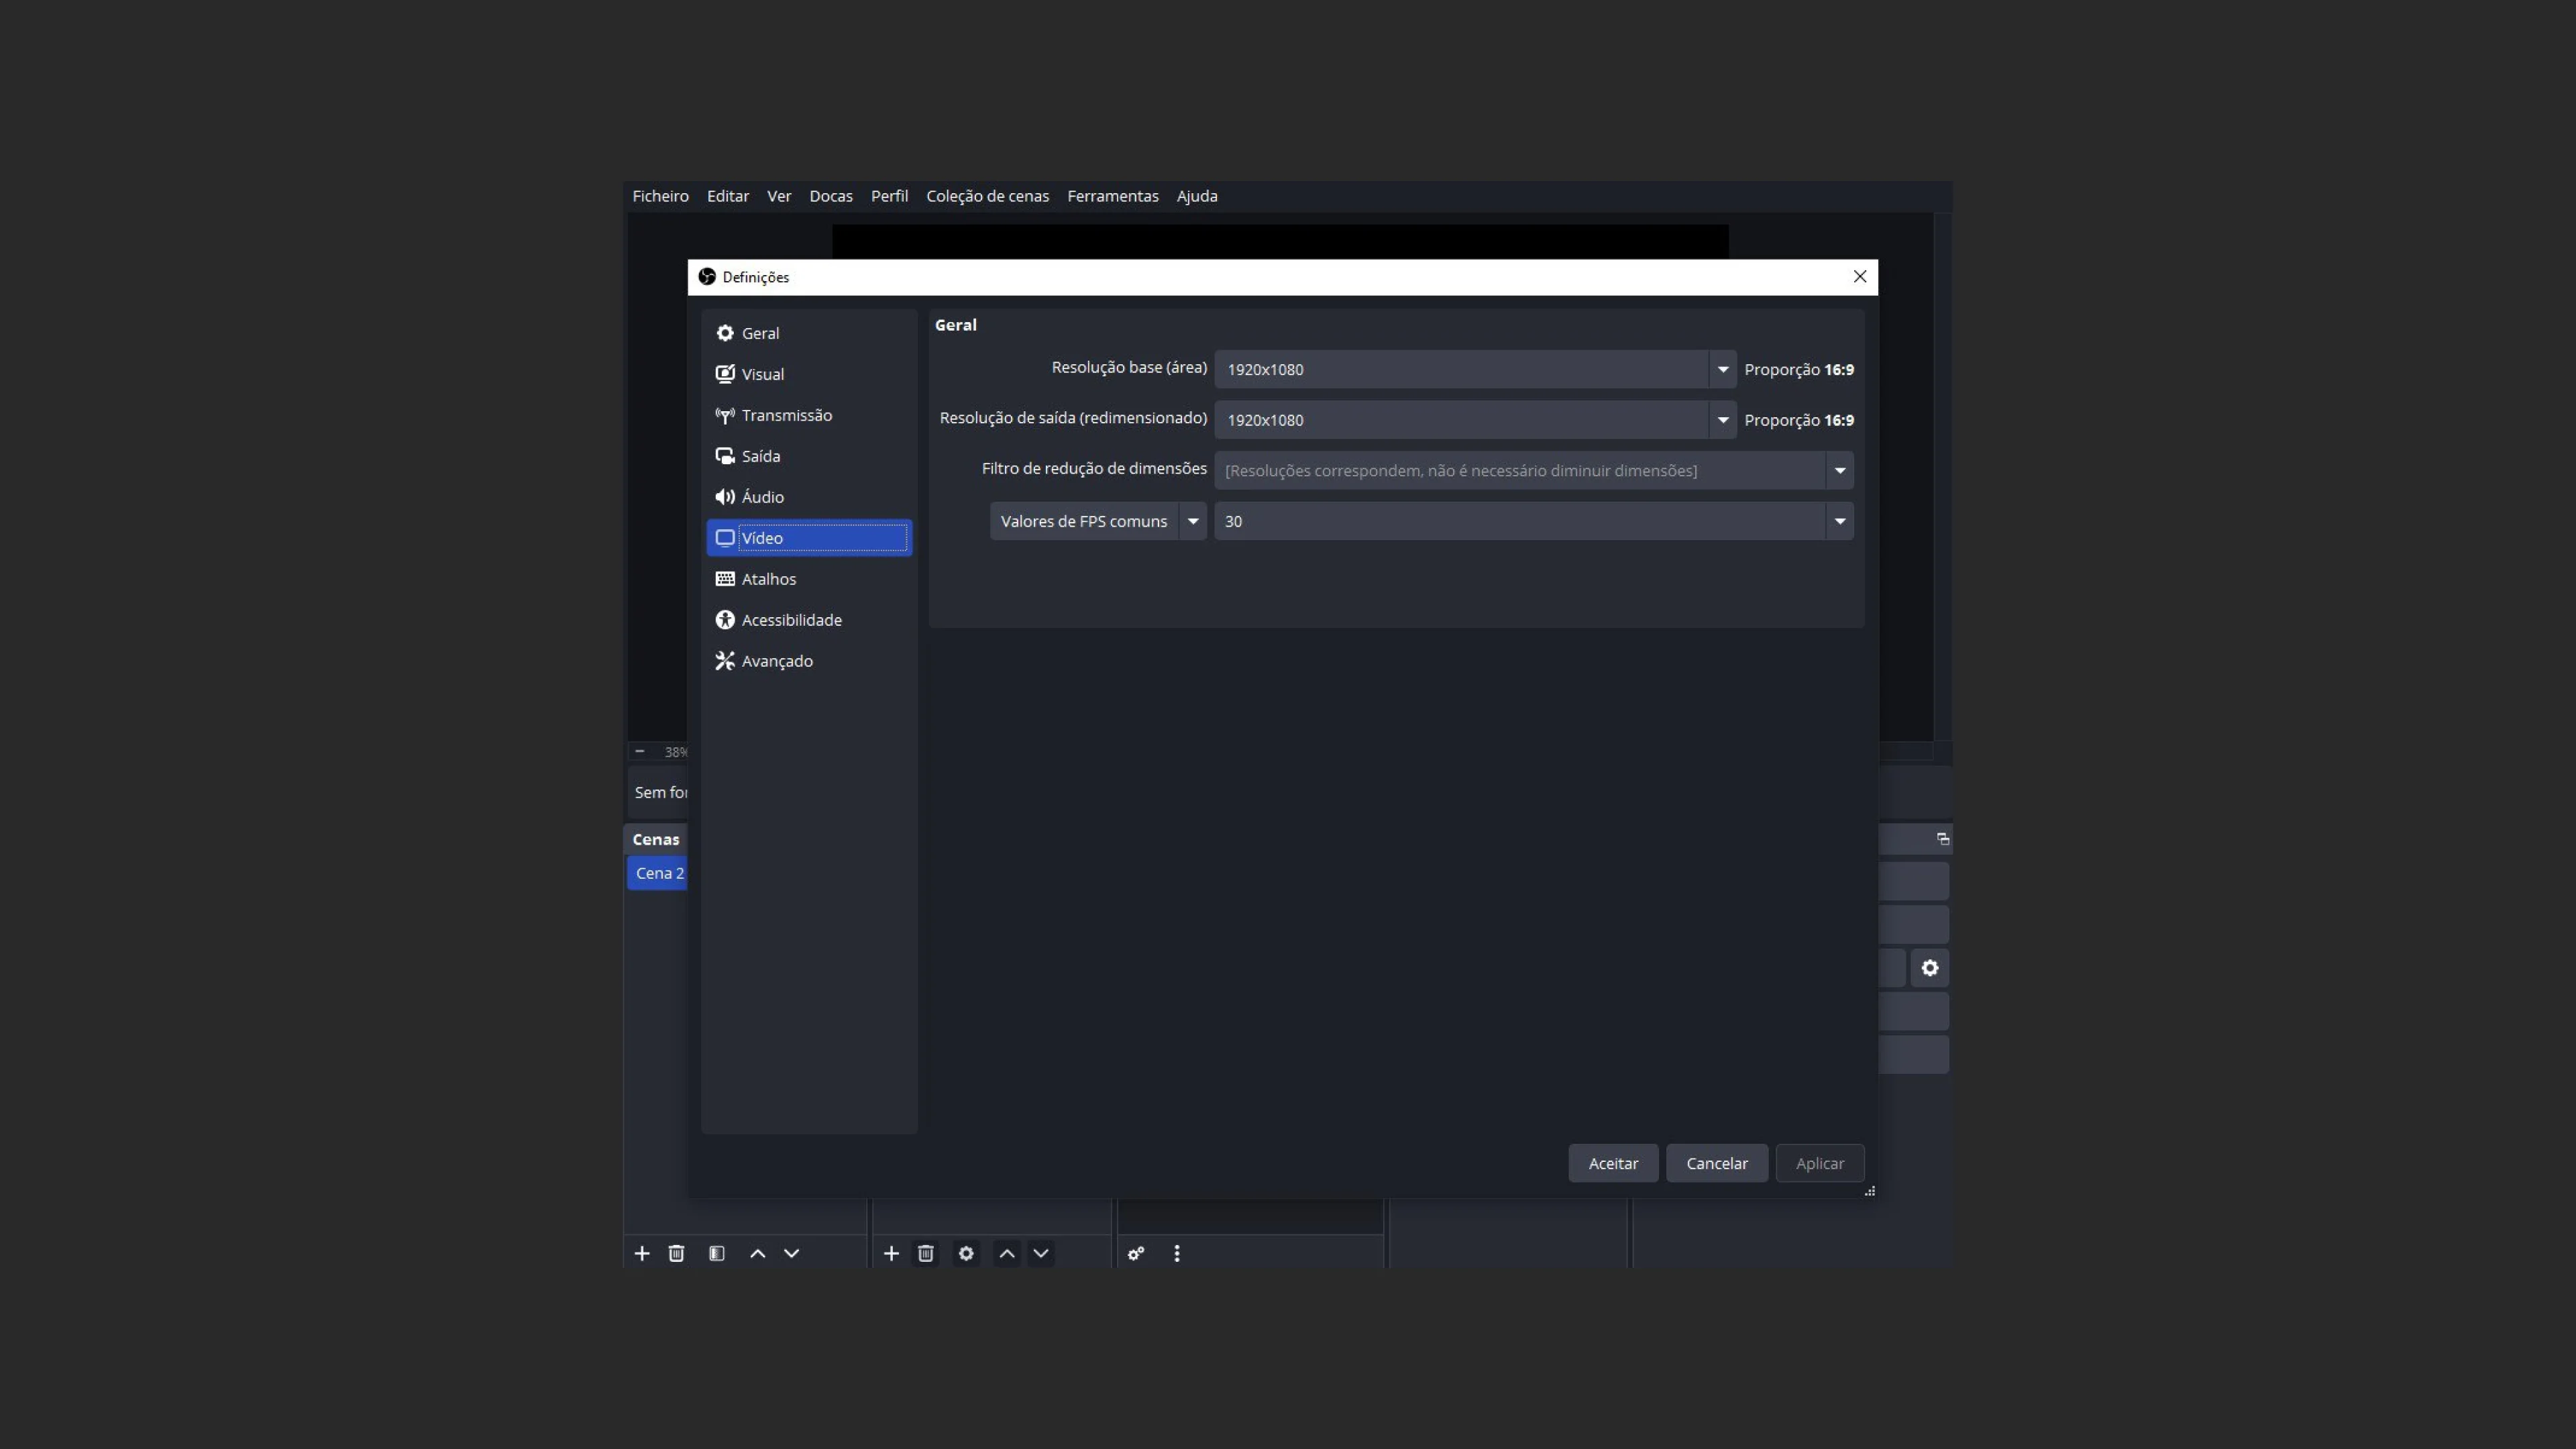
Task: Delete the selected scene with trash icon
Action: (x=676, y=1253)
